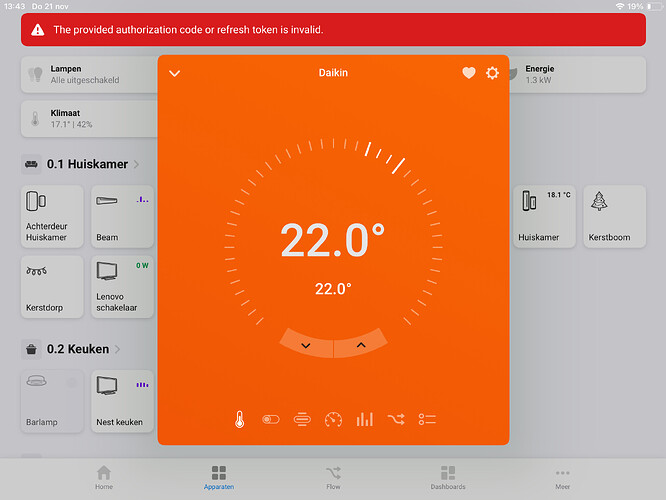This screenshot has height=500, width=666.
Task: Open the thermostat mode view icon
Action: [x=302, y=420]
